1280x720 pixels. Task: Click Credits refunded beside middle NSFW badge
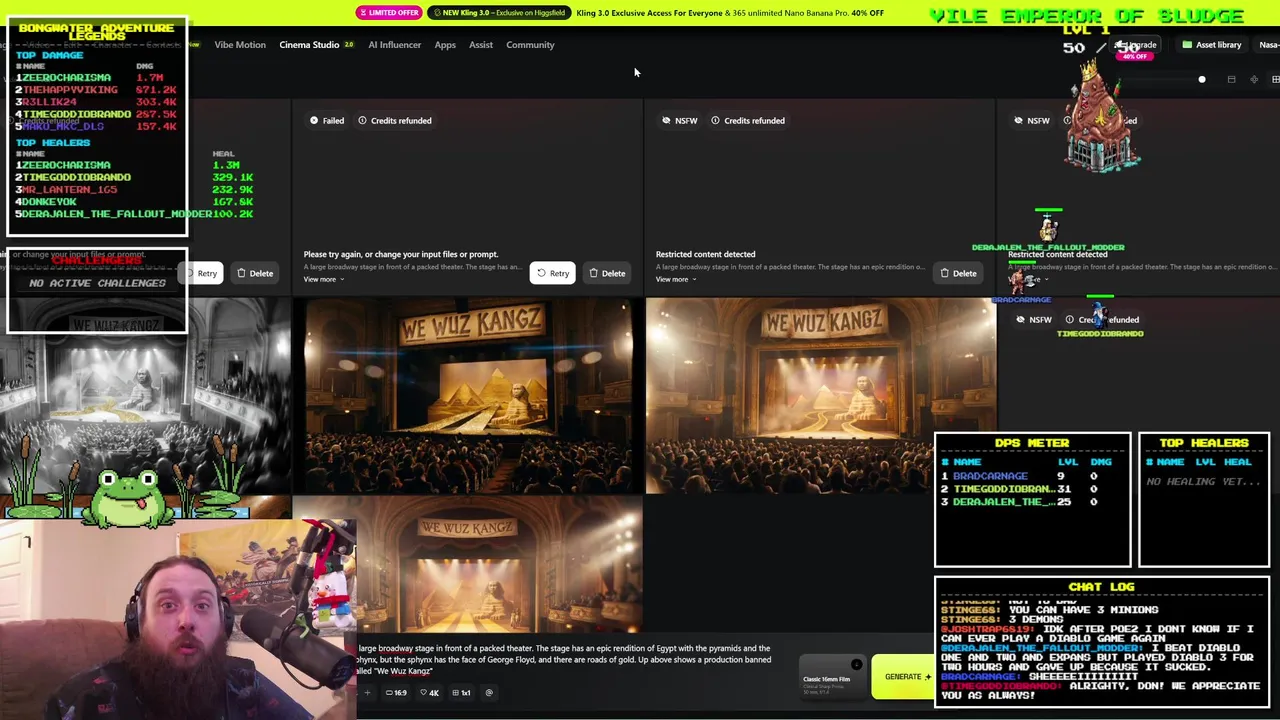click(x=748, y=121)
